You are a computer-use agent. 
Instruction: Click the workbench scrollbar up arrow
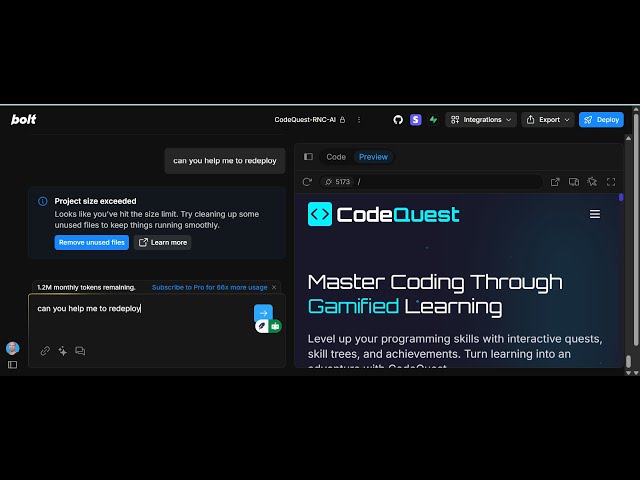[629, 139]
